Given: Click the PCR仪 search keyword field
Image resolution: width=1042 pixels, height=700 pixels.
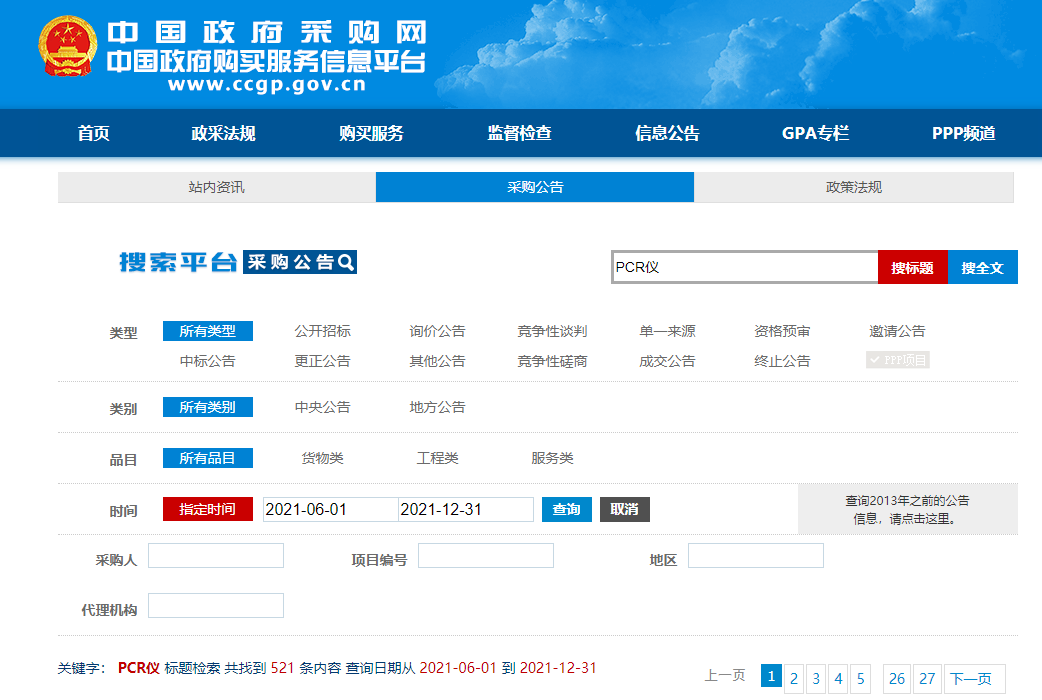Looking at the screenshot, I should 744,267.
